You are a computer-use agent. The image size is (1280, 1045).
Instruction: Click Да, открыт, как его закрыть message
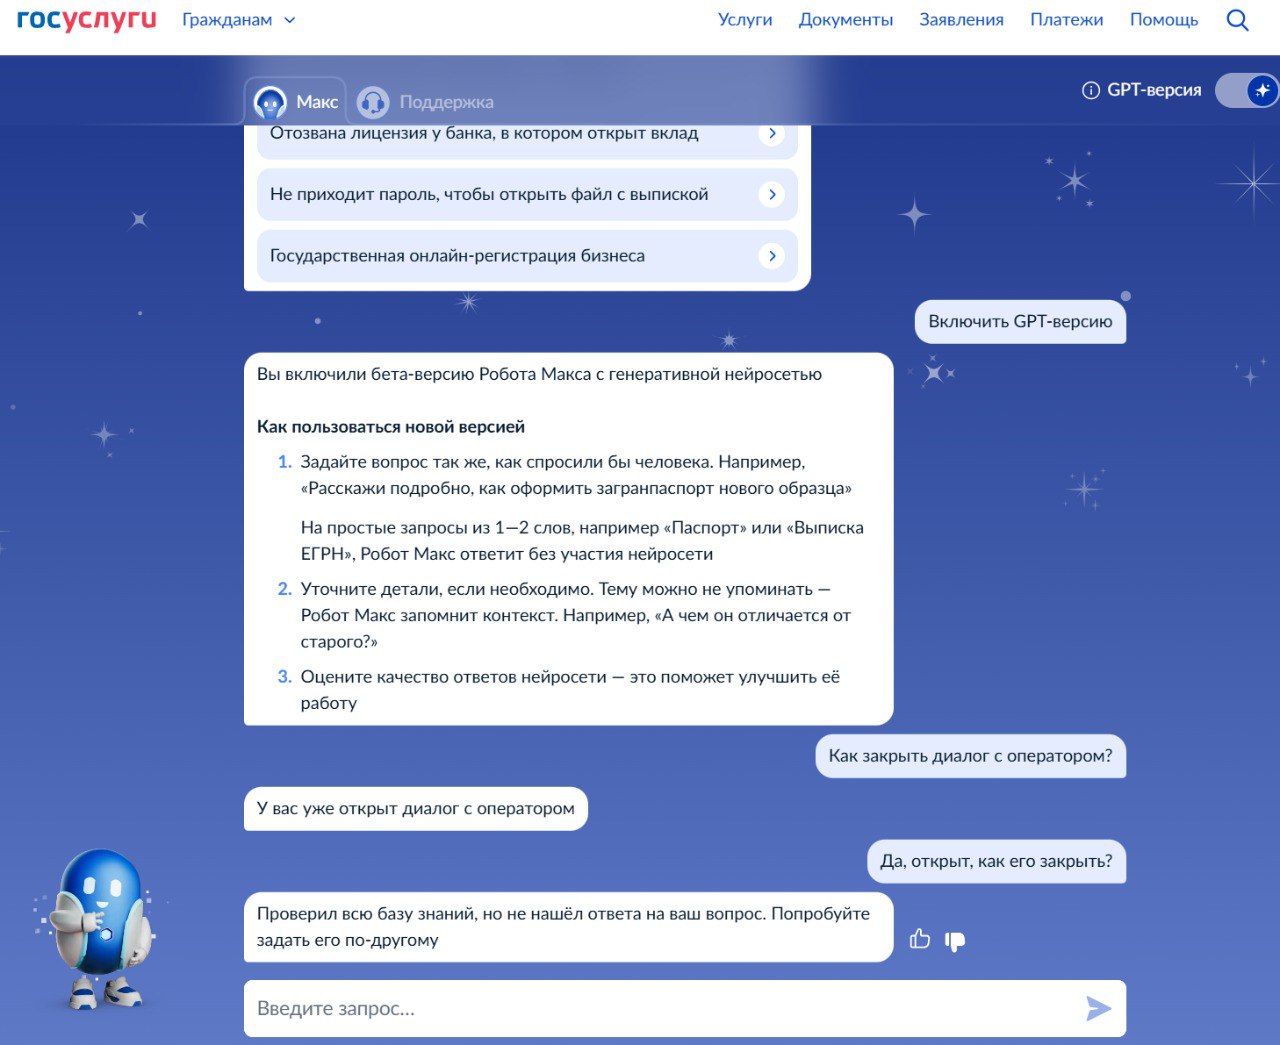click(996, 861)
